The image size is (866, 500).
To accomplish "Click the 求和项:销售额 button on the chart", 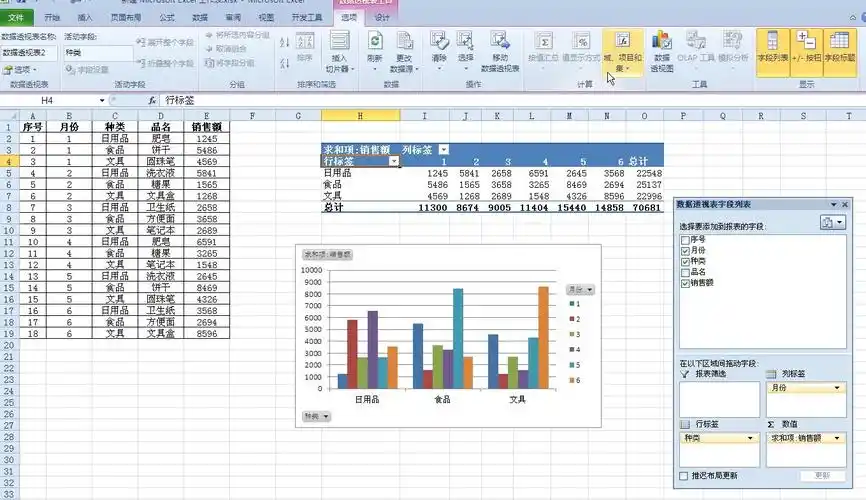I will coord(327,255).
